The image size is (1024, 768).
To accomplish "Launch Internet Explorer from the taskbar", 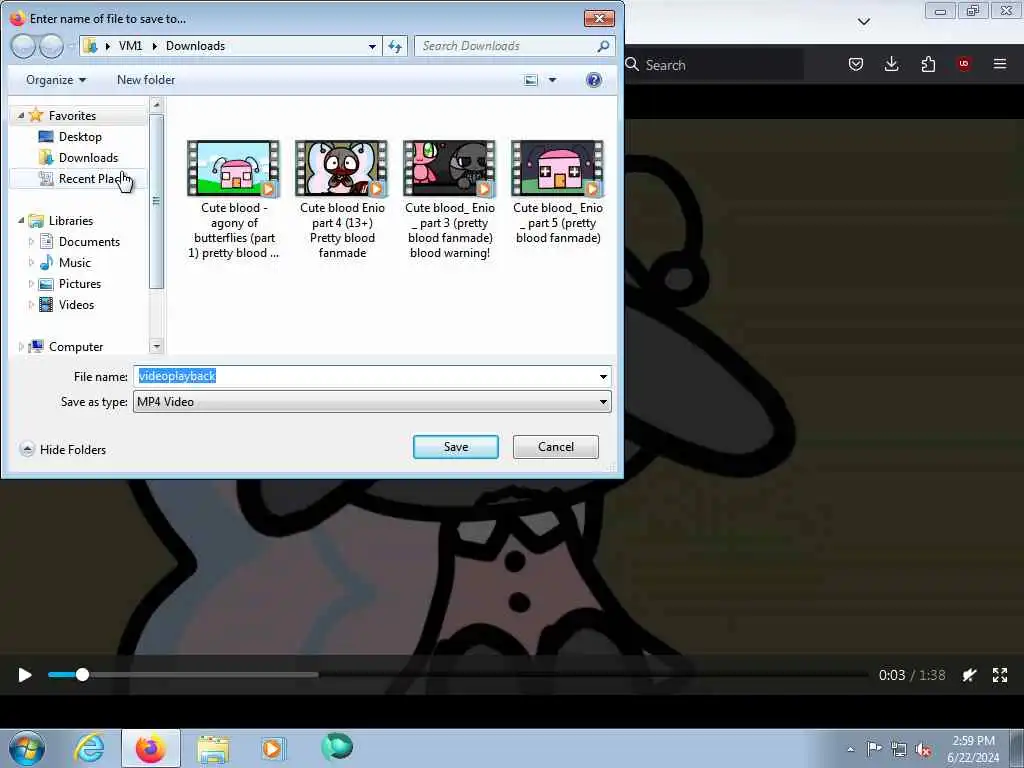I will 89,748.
